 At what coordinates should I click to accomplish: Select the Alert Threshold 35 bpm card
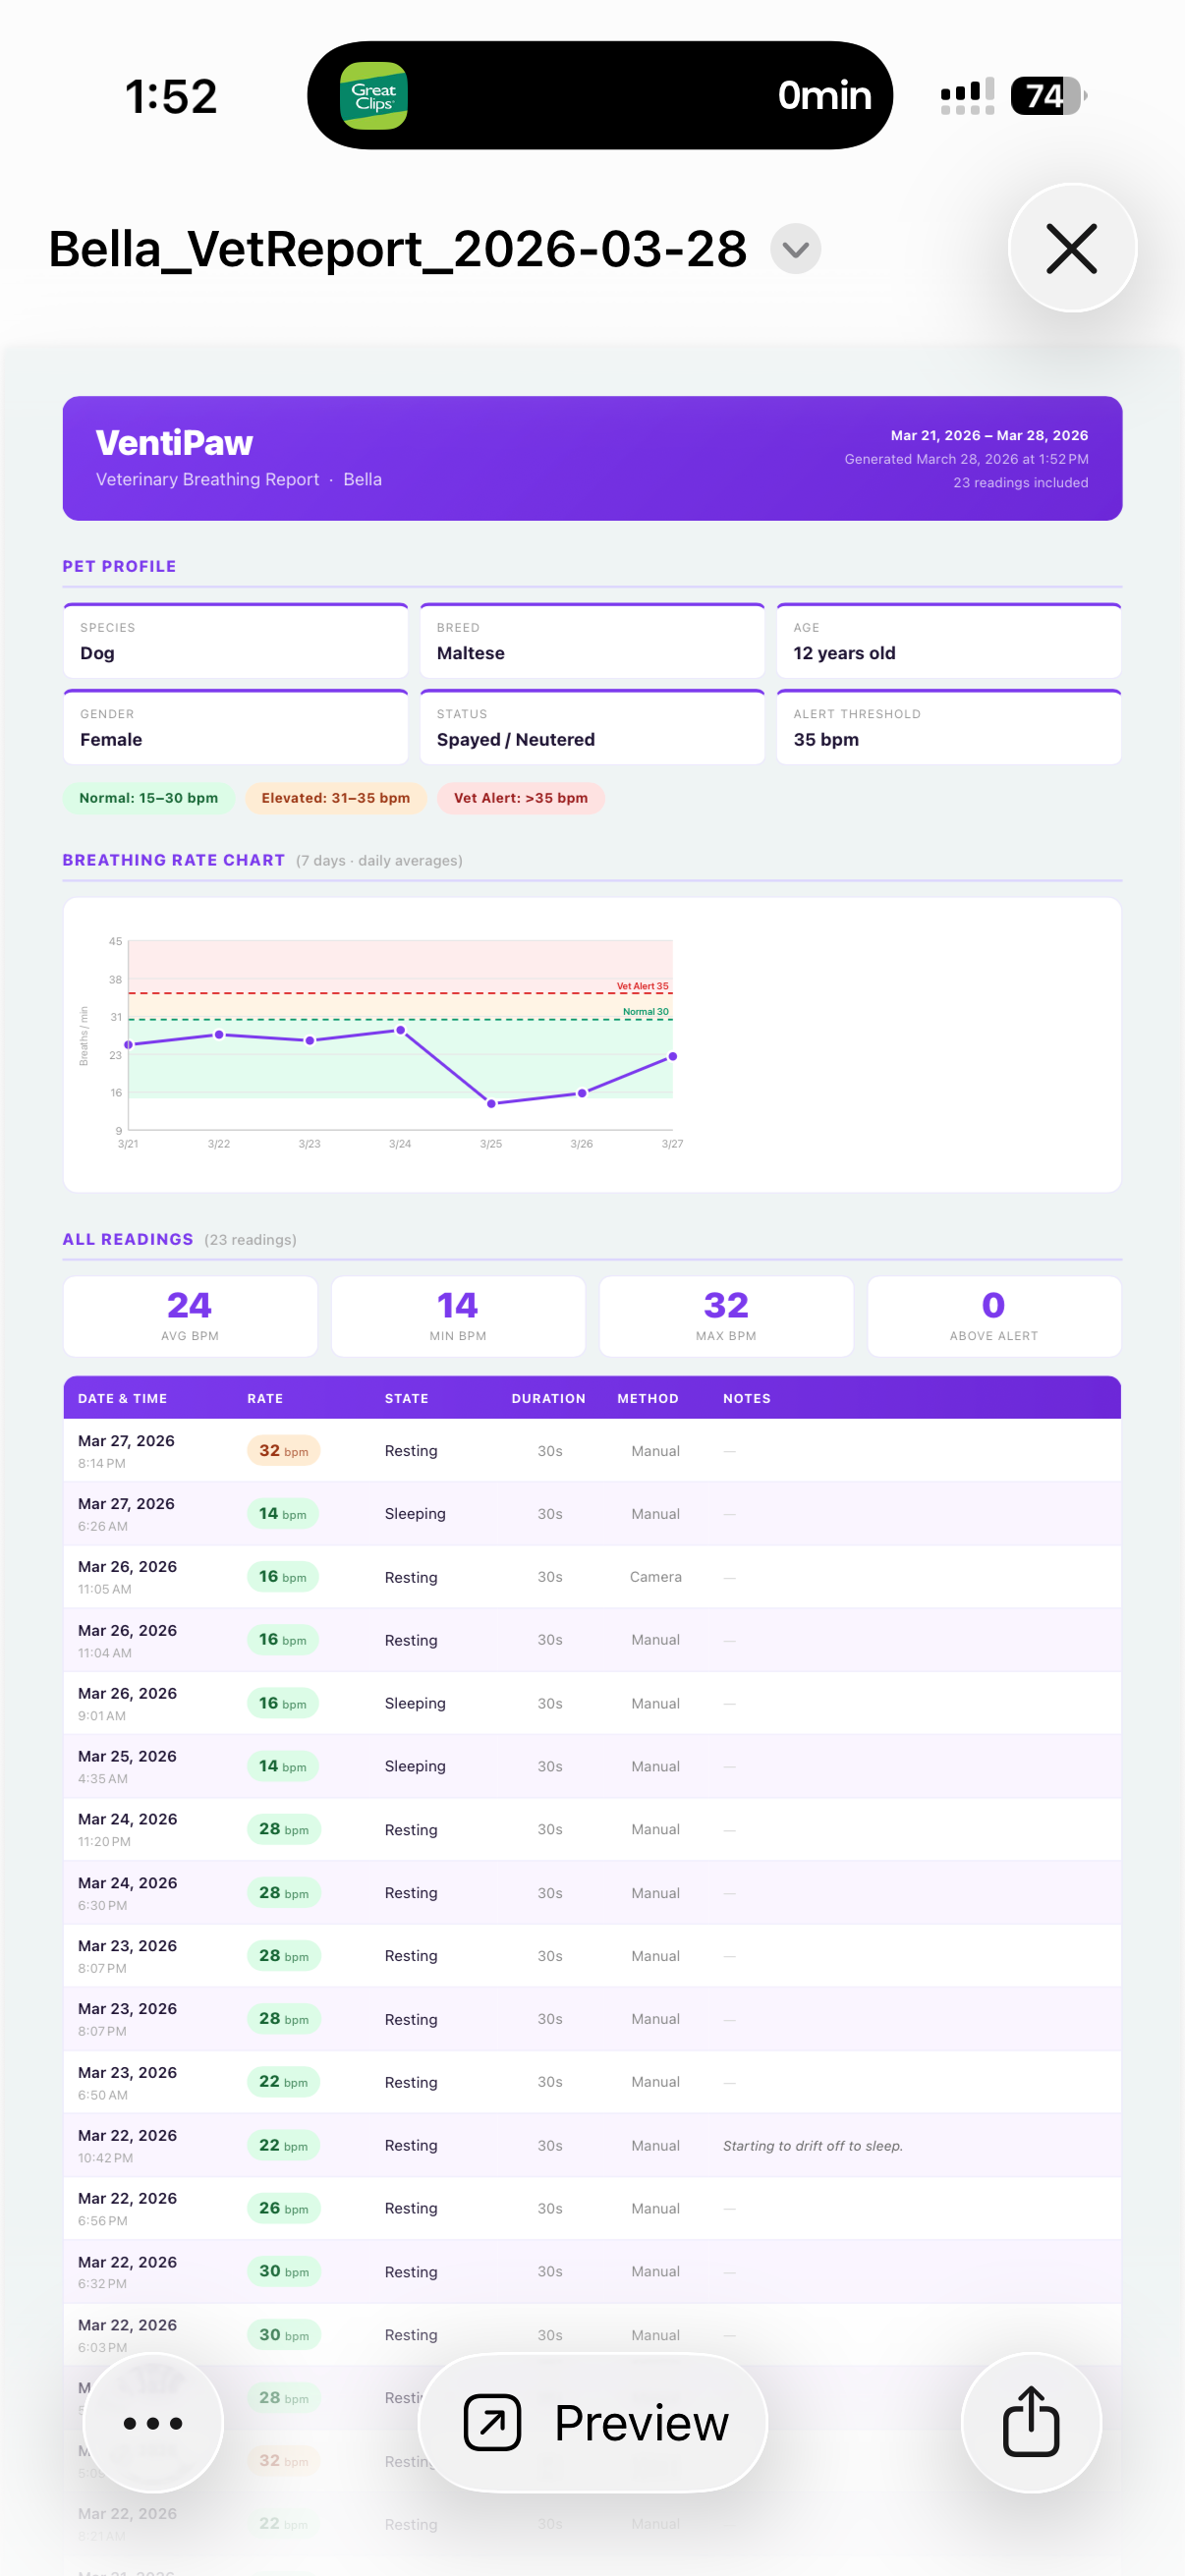coord(948,727)
